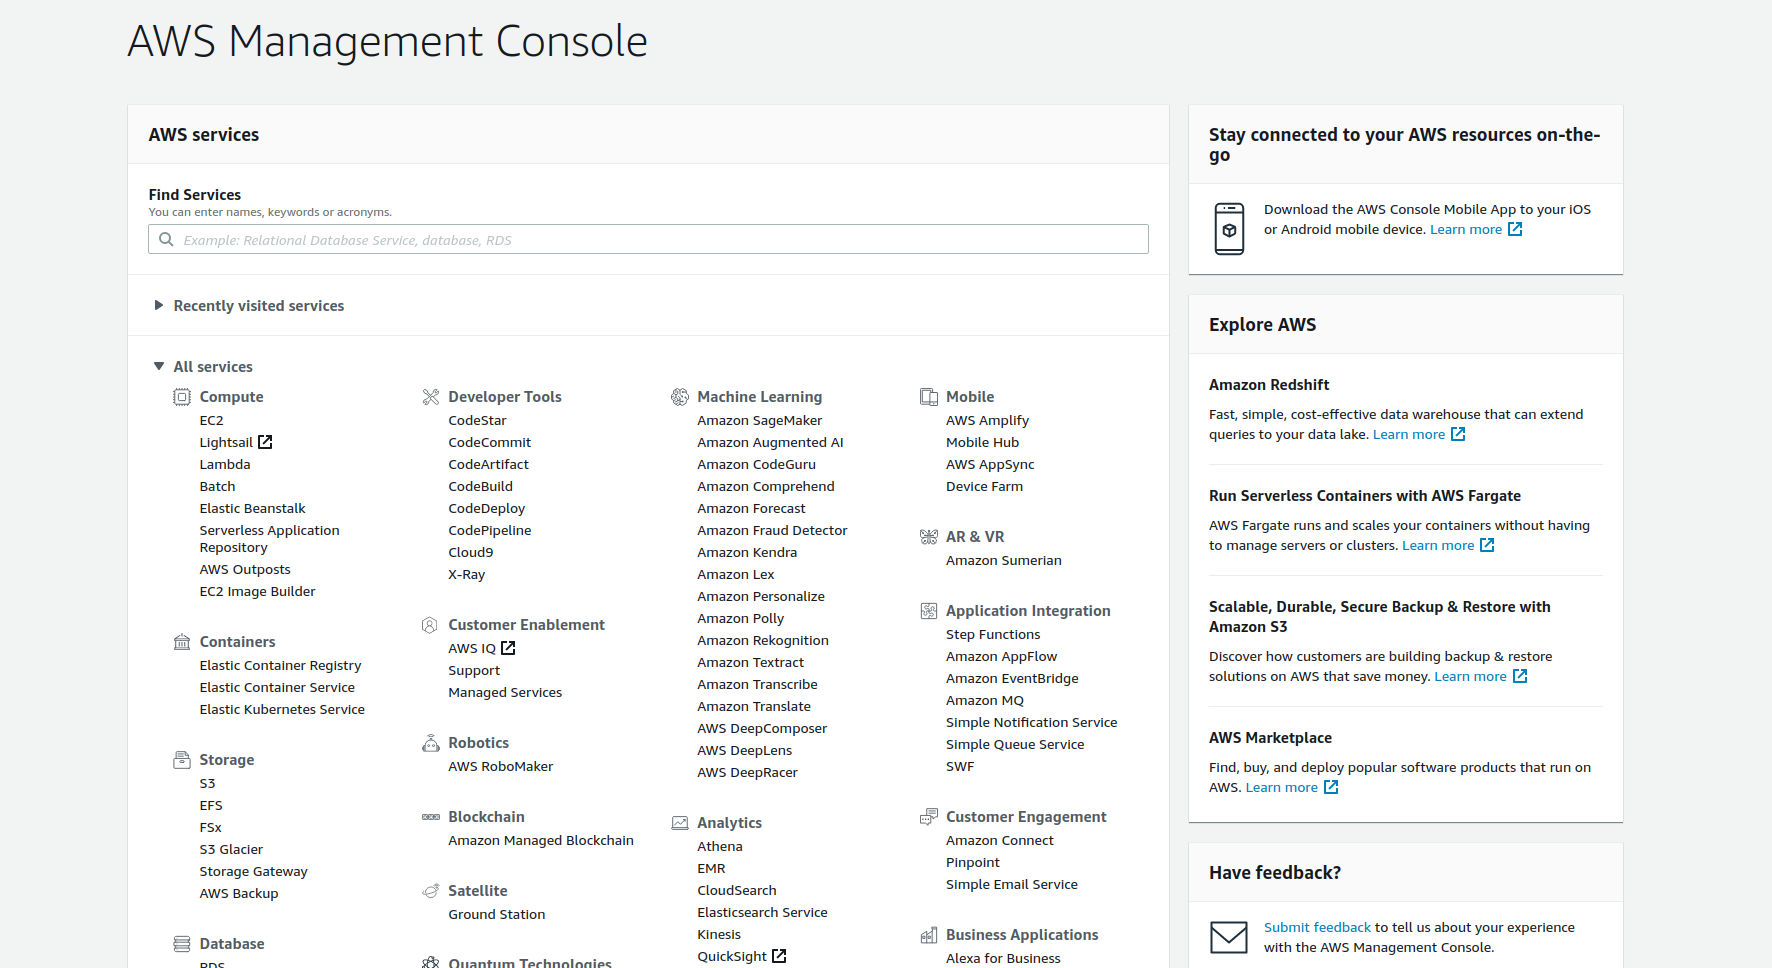Click the Analytics category icon

click(680, 823)
